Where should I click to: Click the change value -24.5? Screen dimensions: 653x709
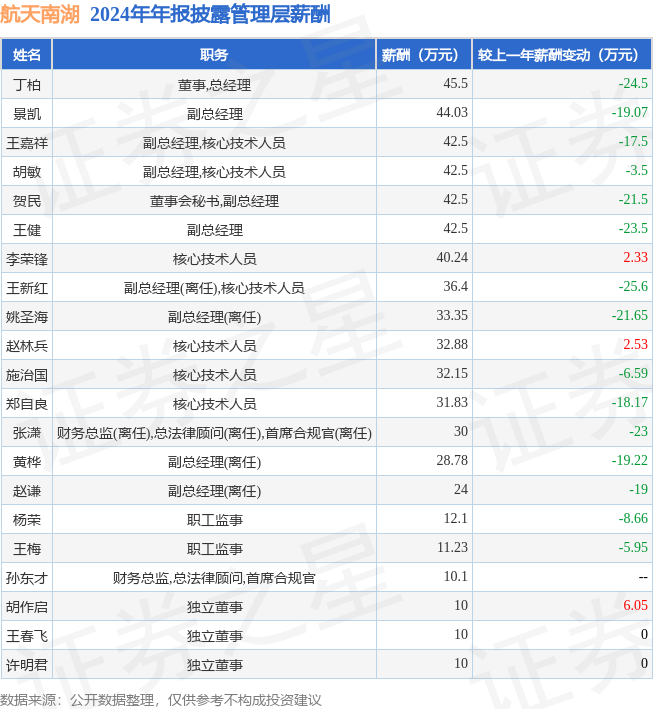click(x=633, y=84)
